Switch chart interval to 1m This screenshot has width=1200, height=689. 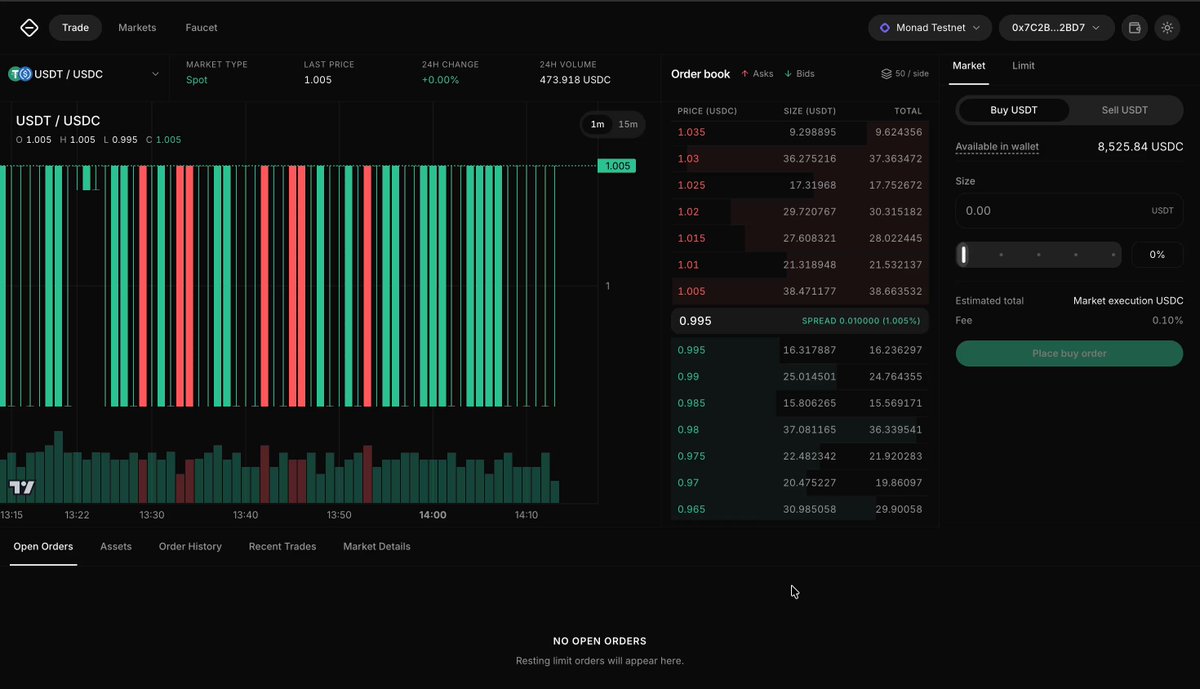(x=597, y=124)
